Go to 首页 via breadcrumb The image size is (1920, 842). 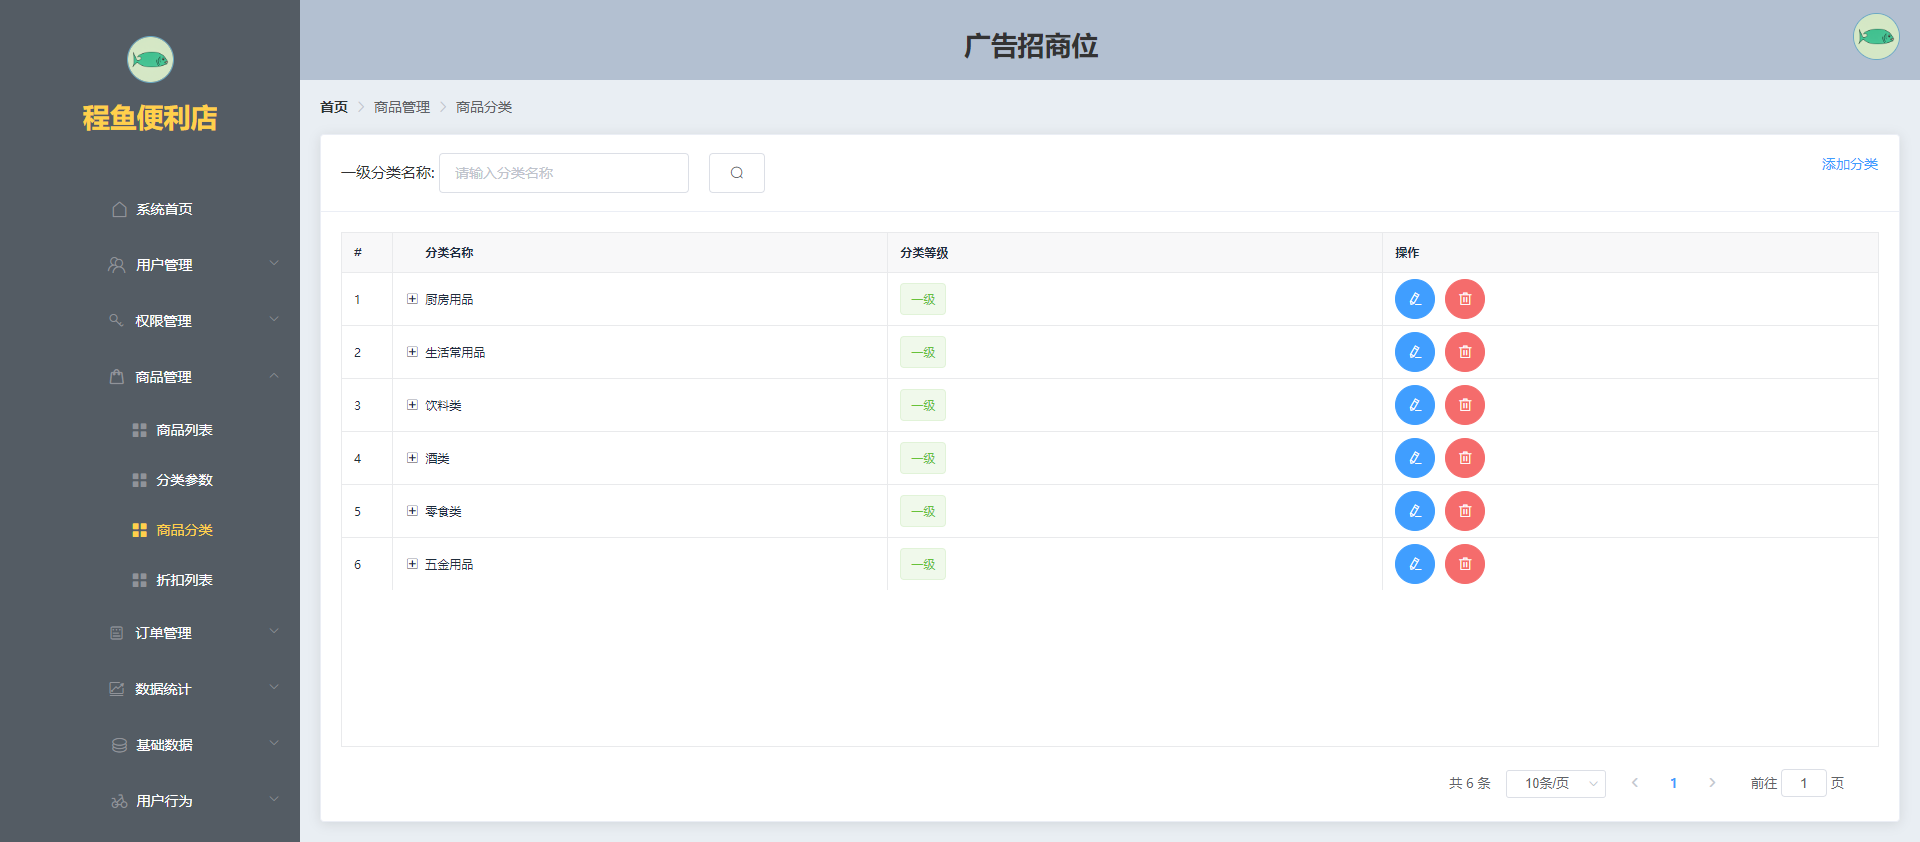pyautogui.click(x=334, y=107)
